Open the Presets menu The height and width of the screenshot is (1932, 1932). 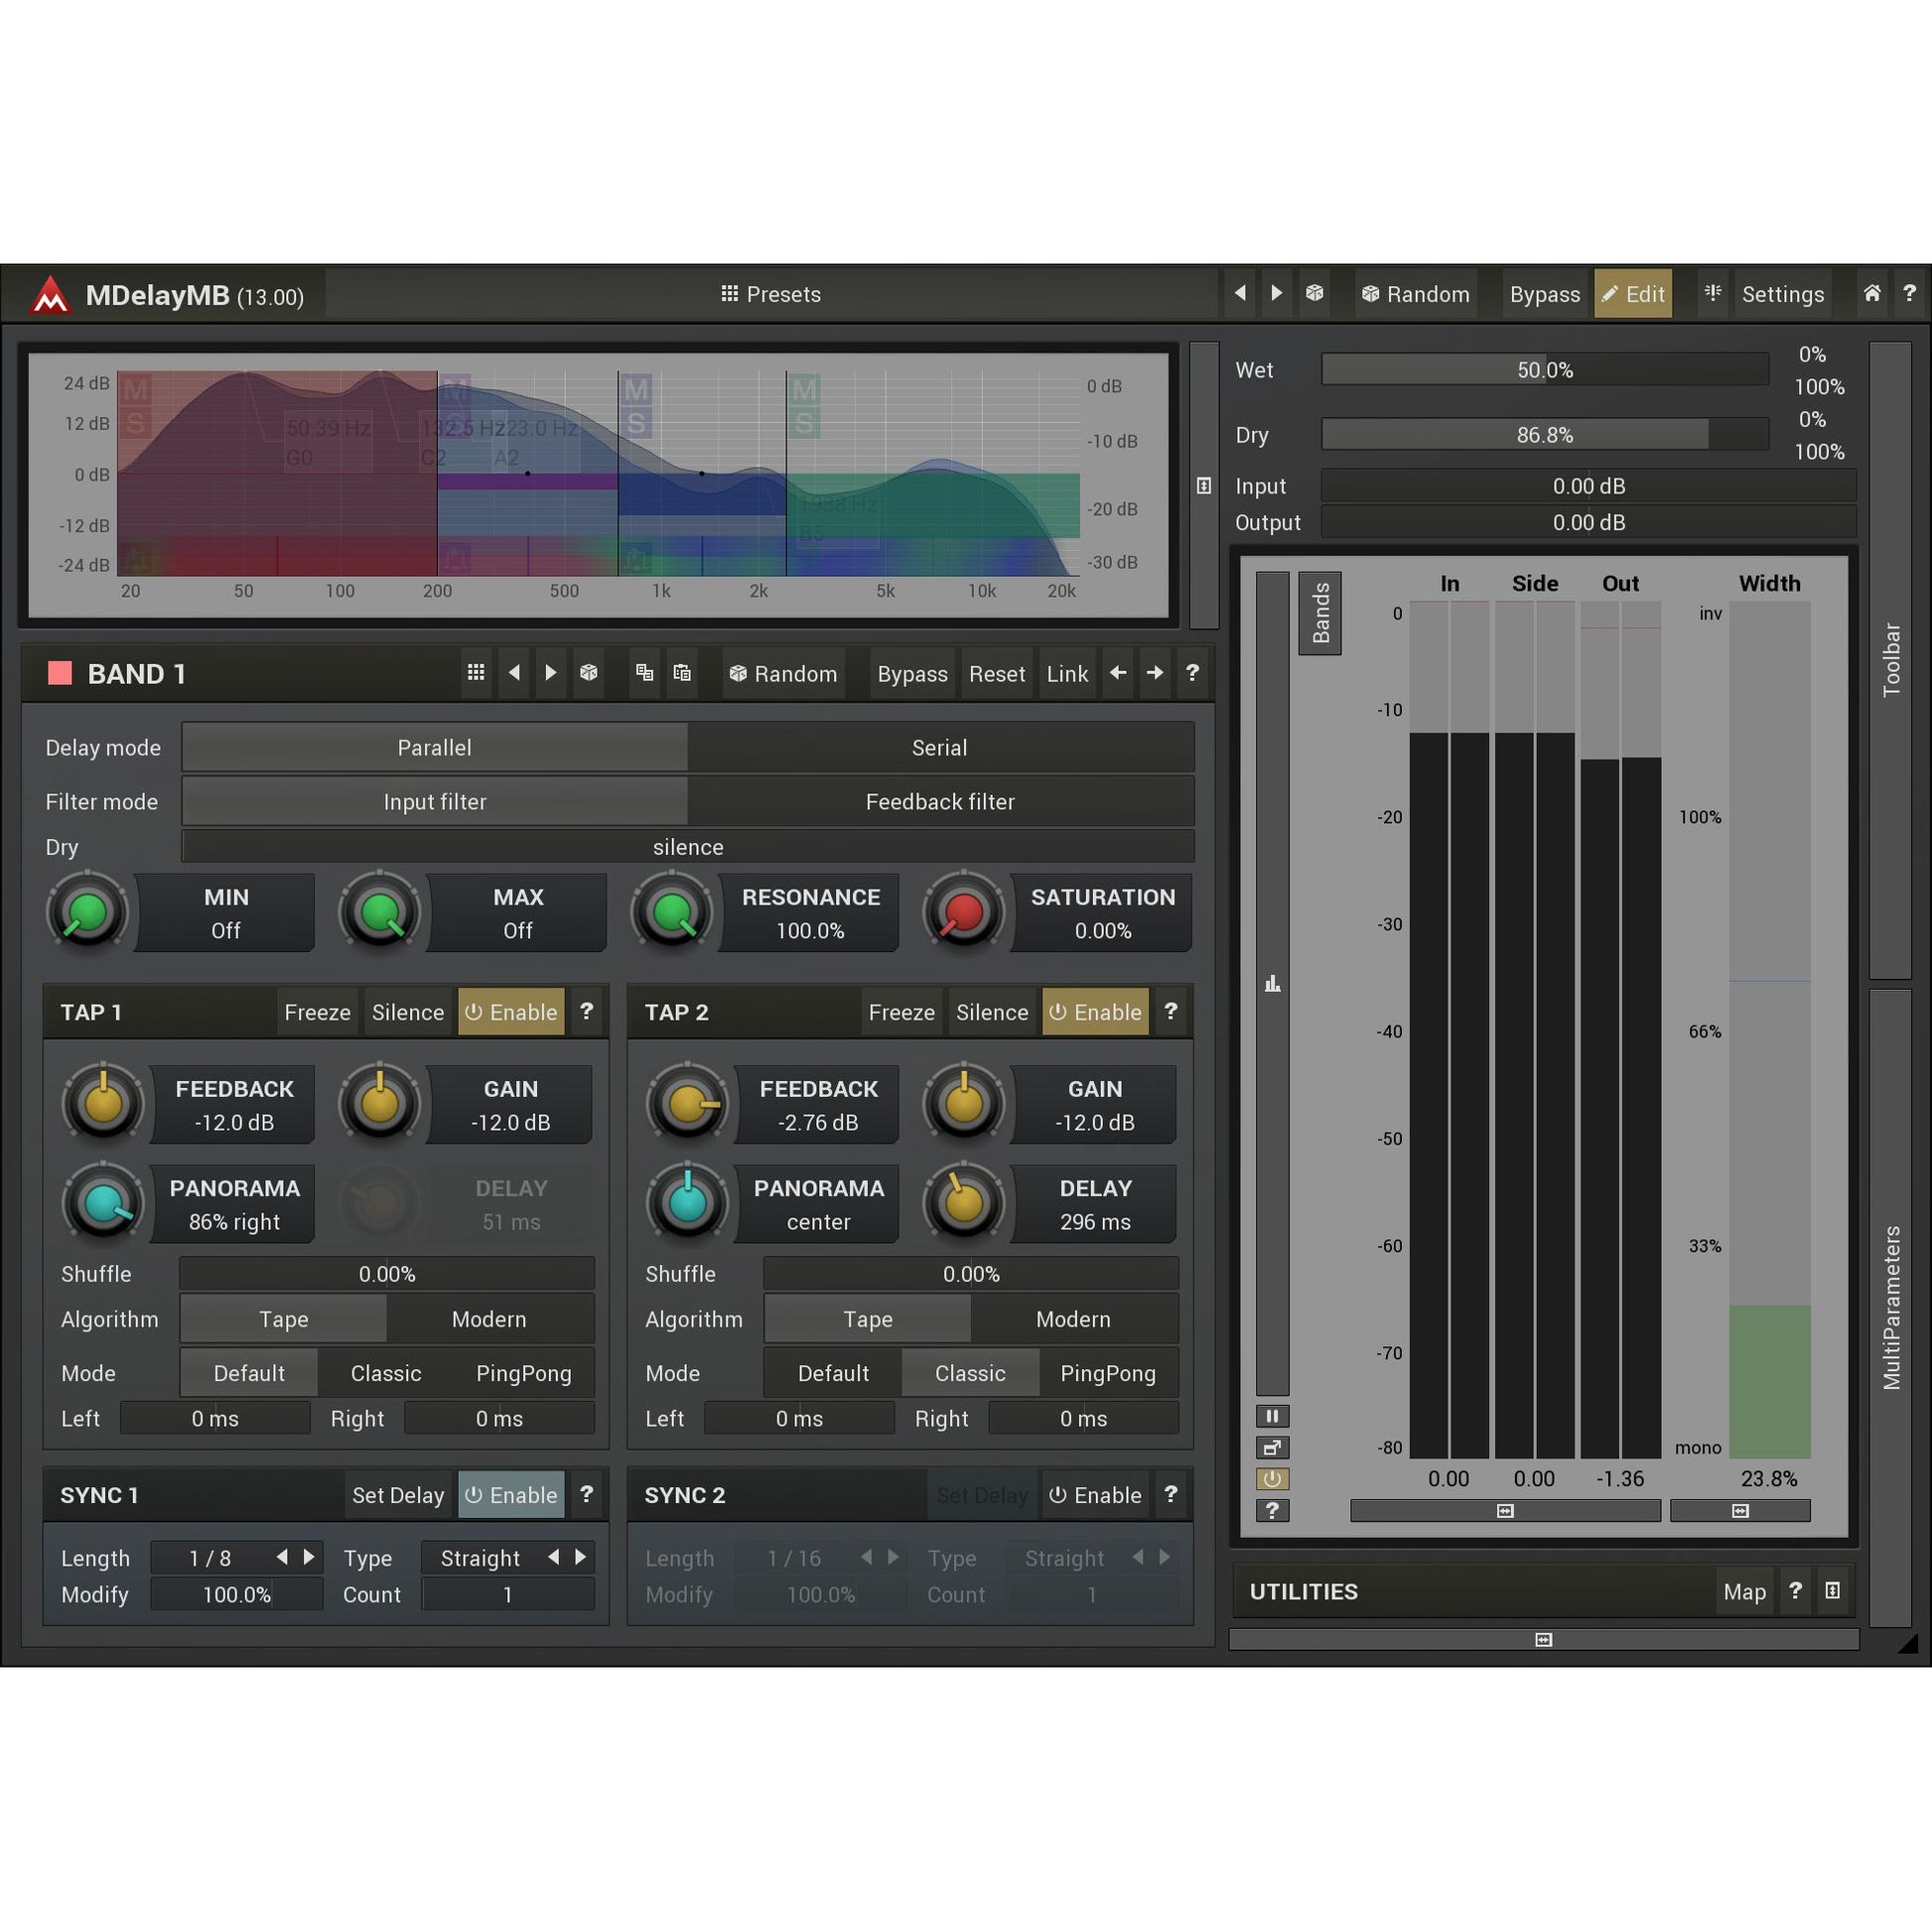pyautogui.click(x=771, y=294)
